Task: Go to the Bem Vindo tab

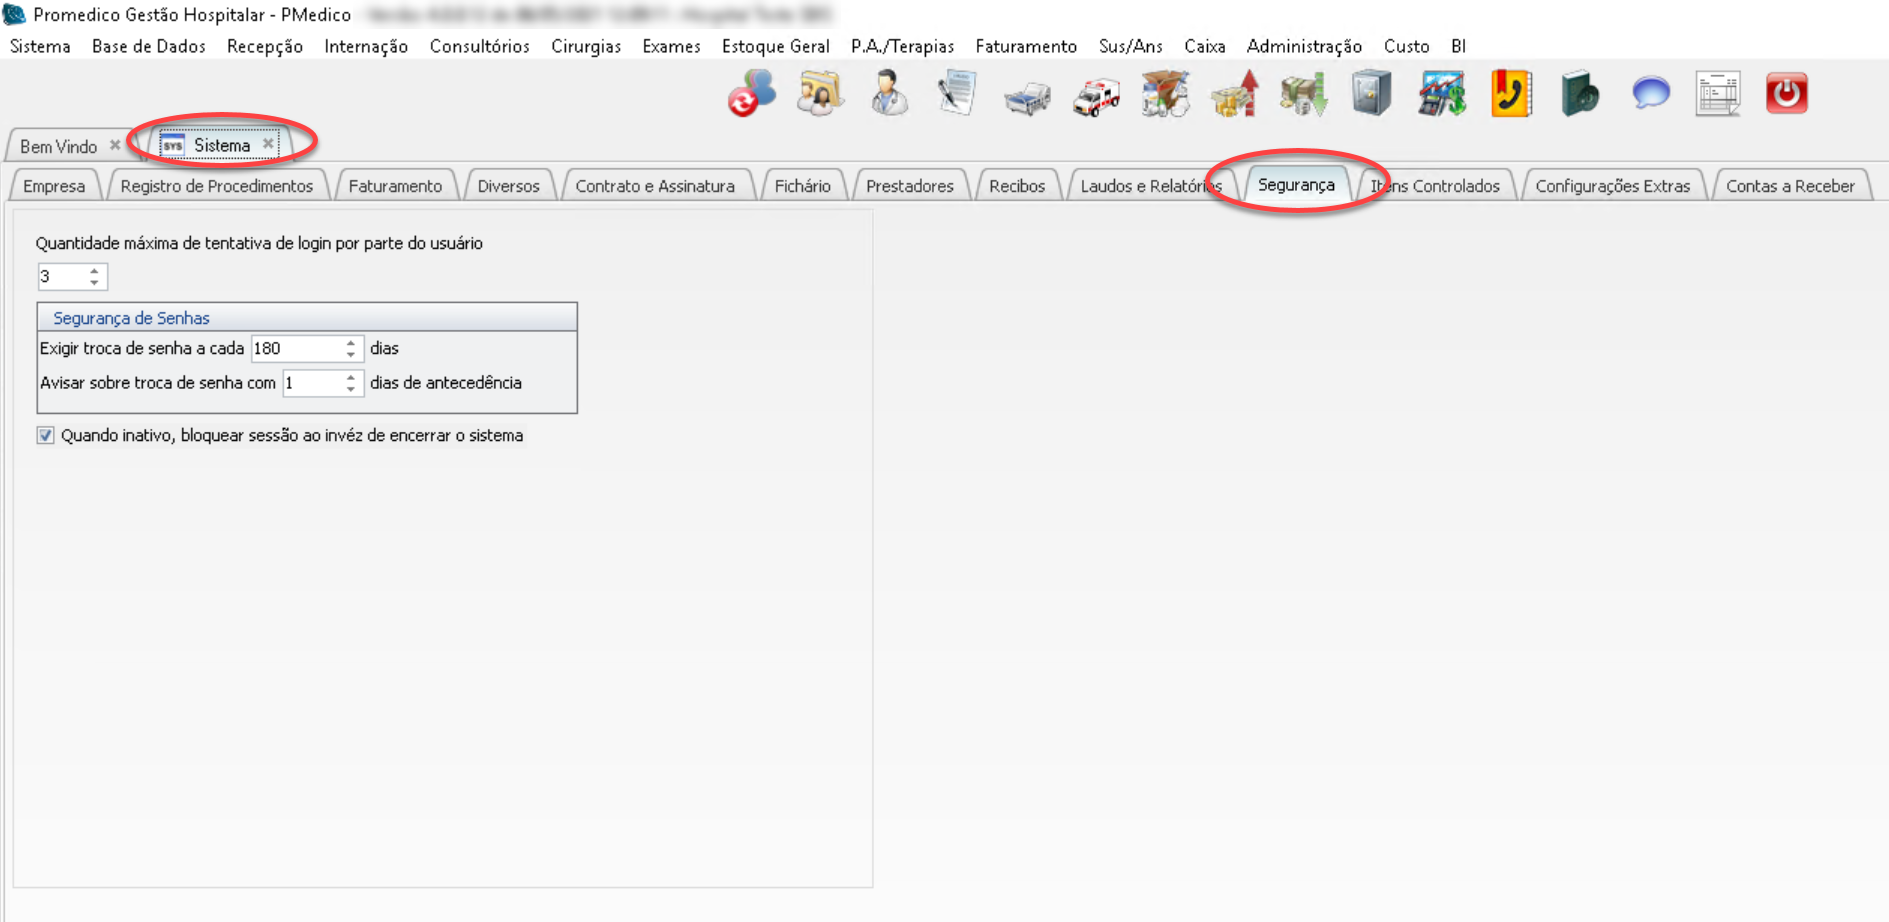Action: pos(58,146)
